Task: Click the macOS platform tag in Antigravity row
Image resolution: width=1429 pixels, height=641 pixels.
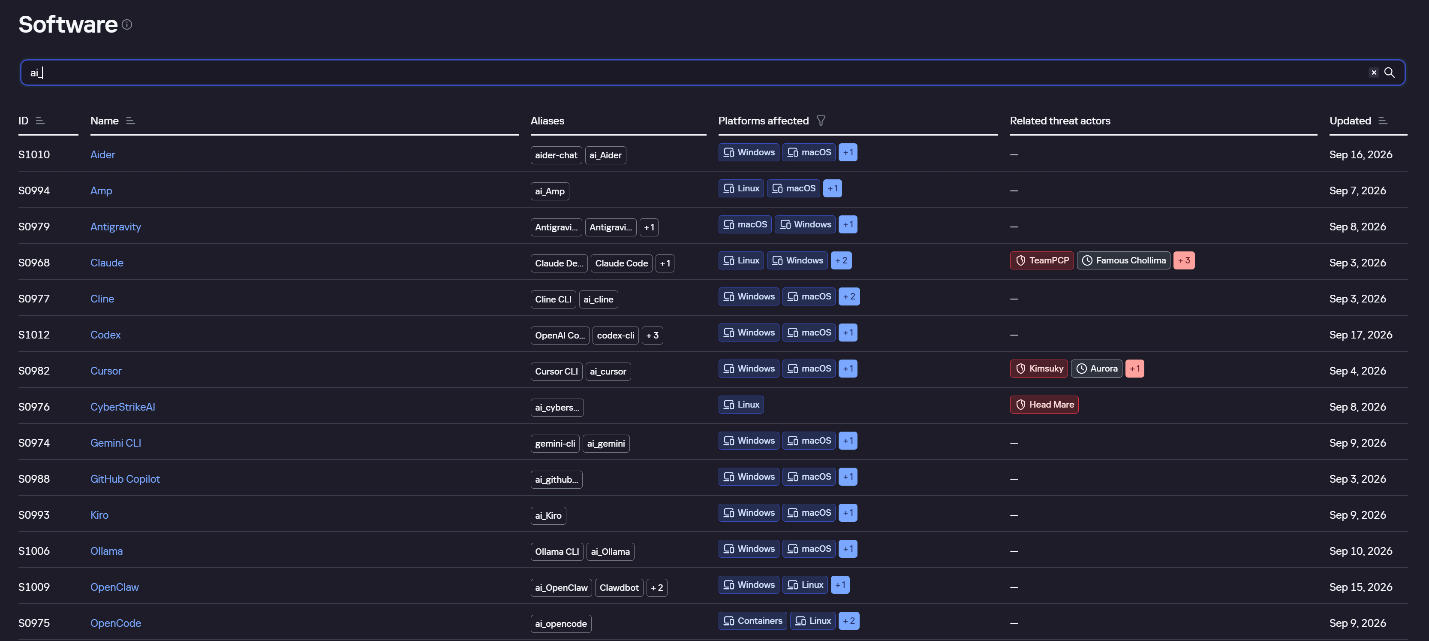Action: click(745, 224)
